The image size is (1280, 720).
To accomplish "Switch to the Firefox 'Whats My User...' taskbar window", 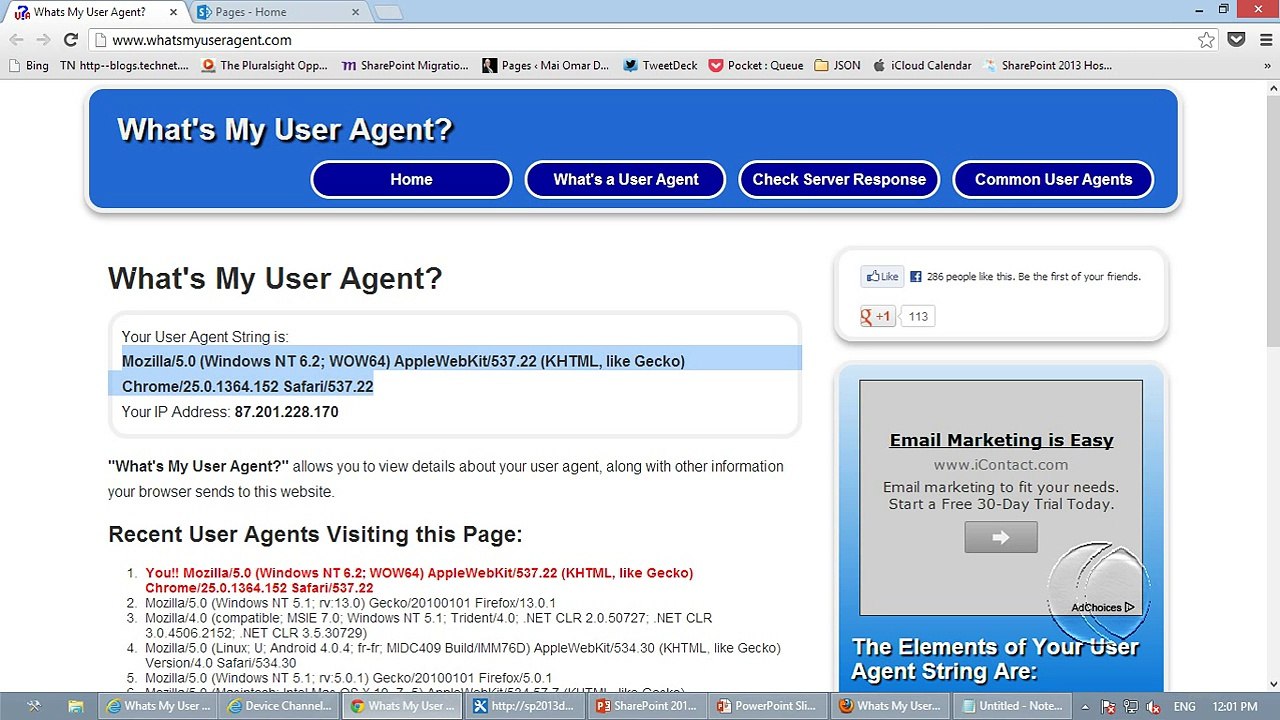I will 890,706.
